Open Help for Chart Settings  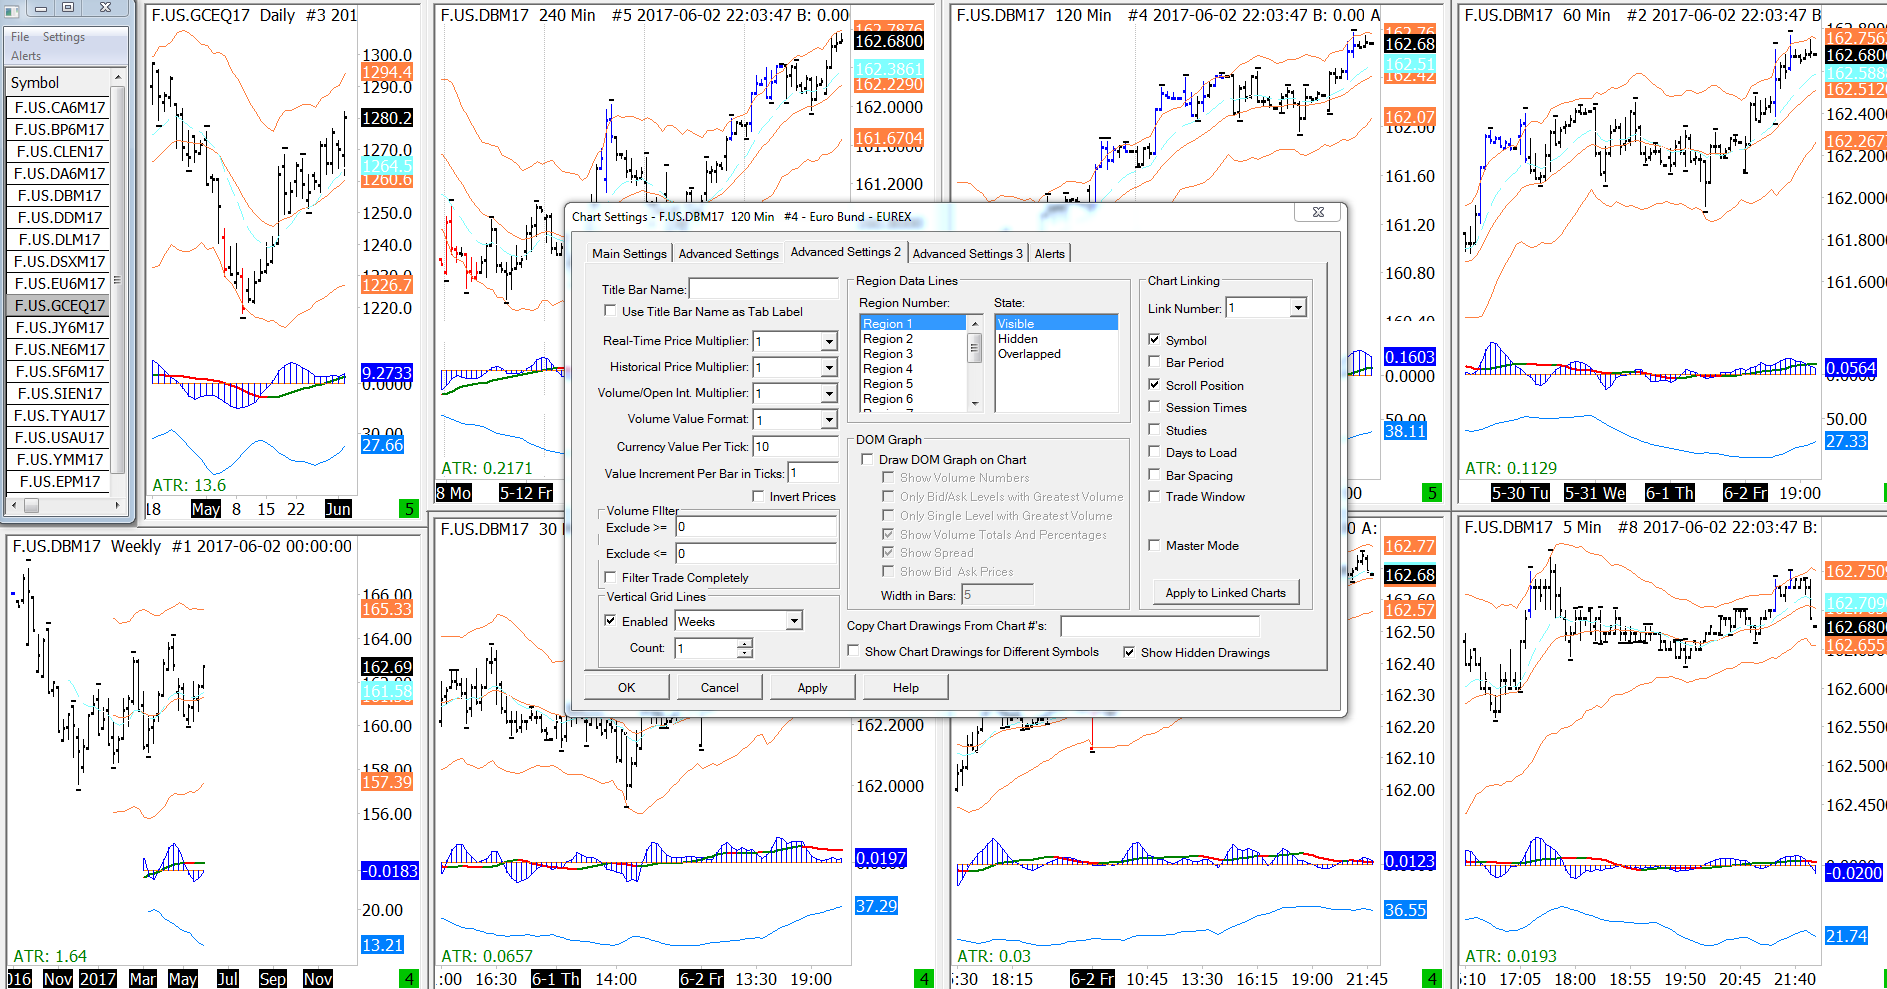pos(906,687)
